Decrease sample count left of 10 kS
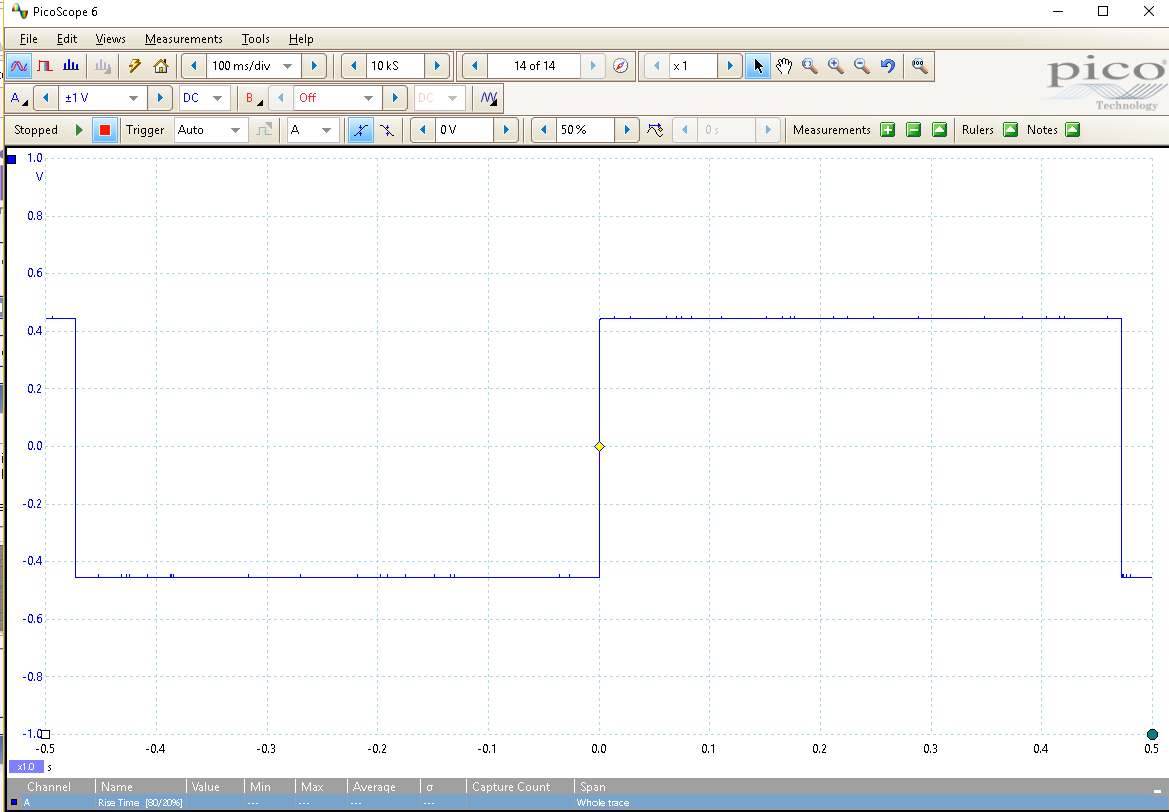The width and height of the screenshot is (1169, 812). click(353, 66)
